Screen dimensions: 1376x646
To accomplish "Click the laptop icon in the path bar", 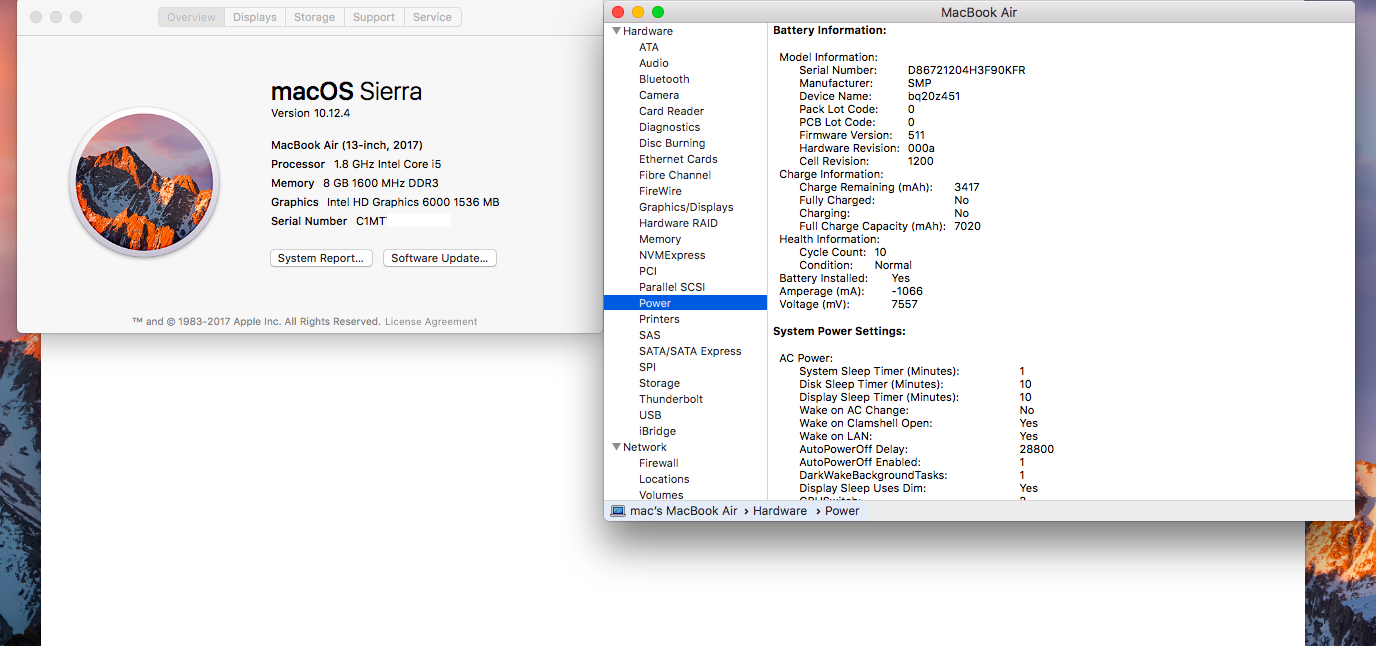I will 618,511.
